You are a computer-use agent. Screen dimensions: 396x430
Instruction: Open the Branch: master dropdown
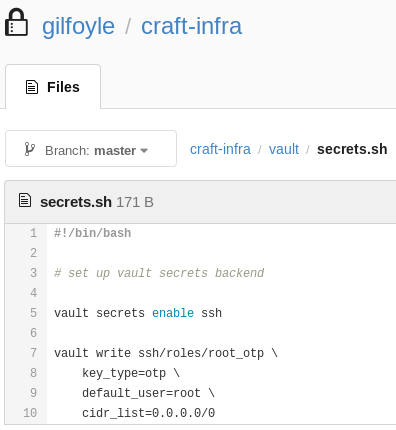point(91,149)
